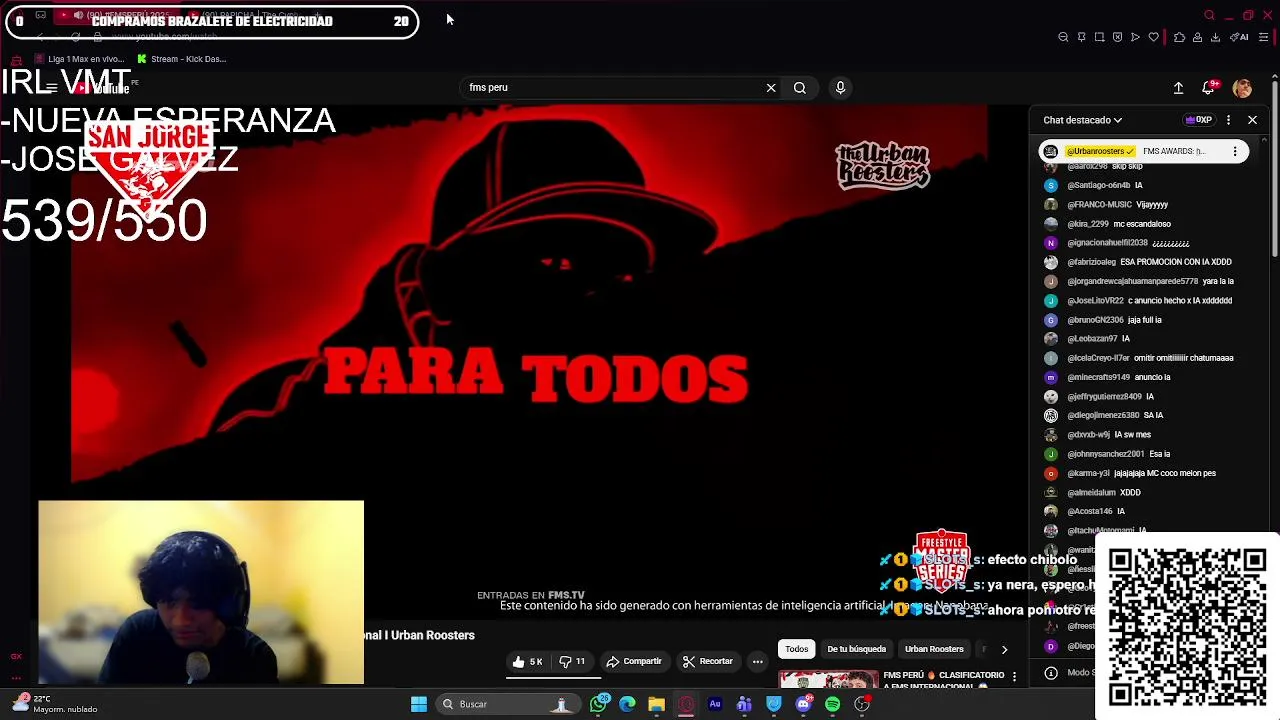The width and height of the screenshot is (1280, 720).
Task: Open the AI assistant toolbar button
Action: 1239,37
